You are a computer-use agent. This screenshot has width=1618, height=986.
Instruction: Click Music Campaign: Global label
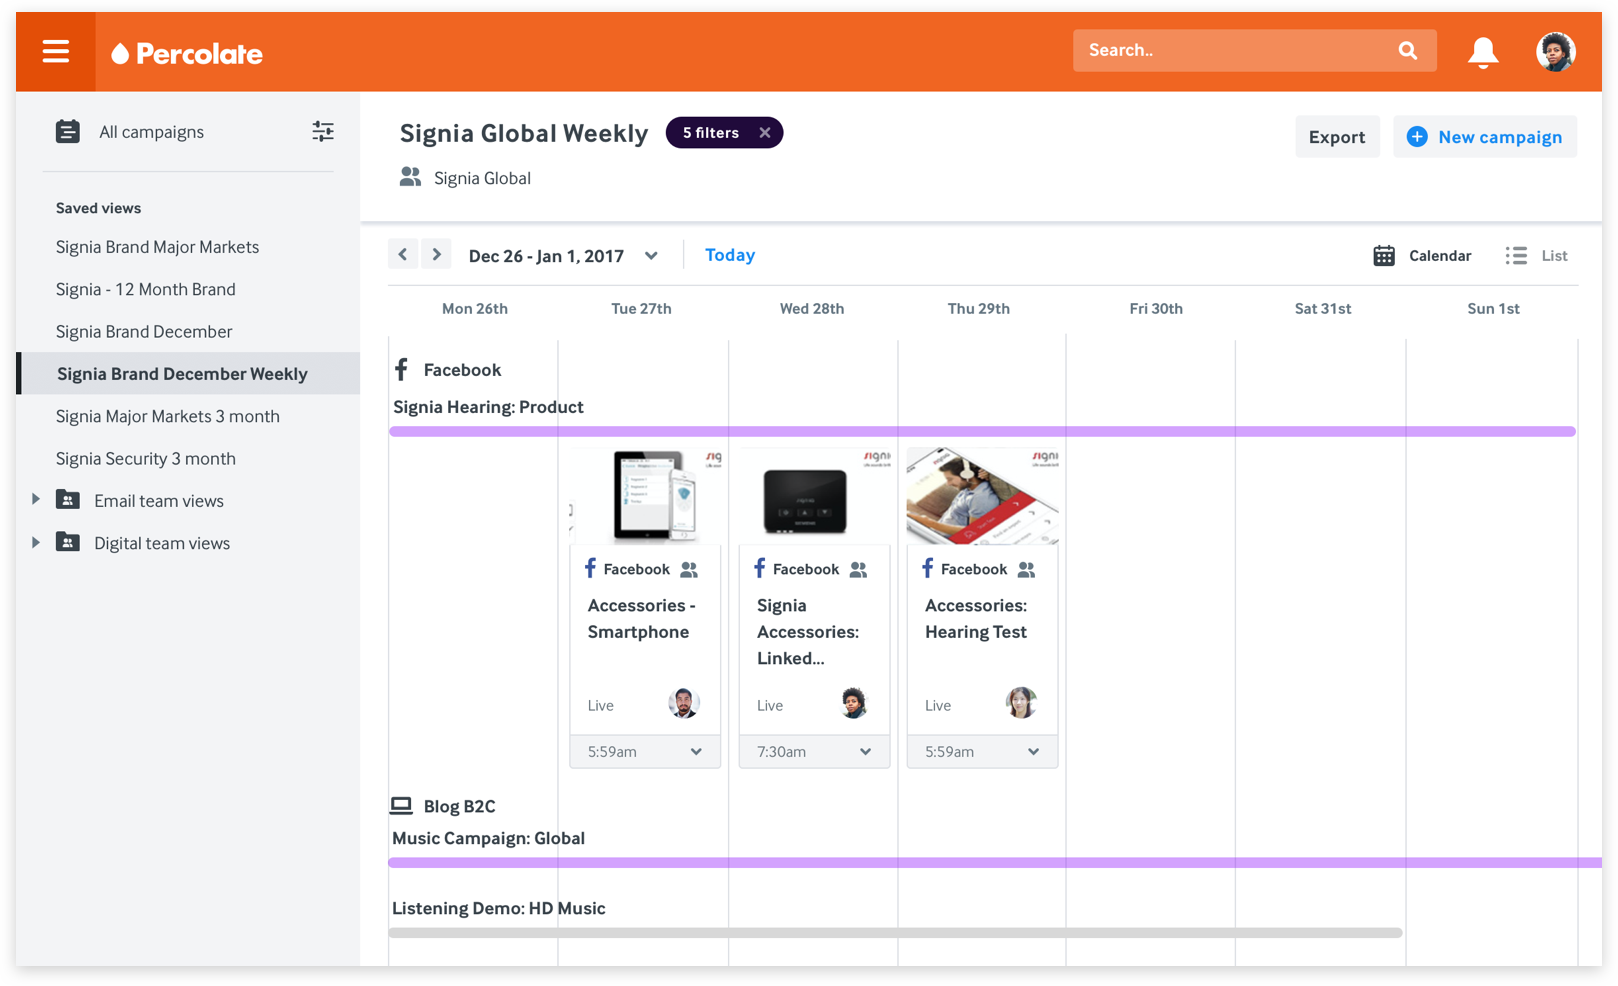click(x=488, y=838)
